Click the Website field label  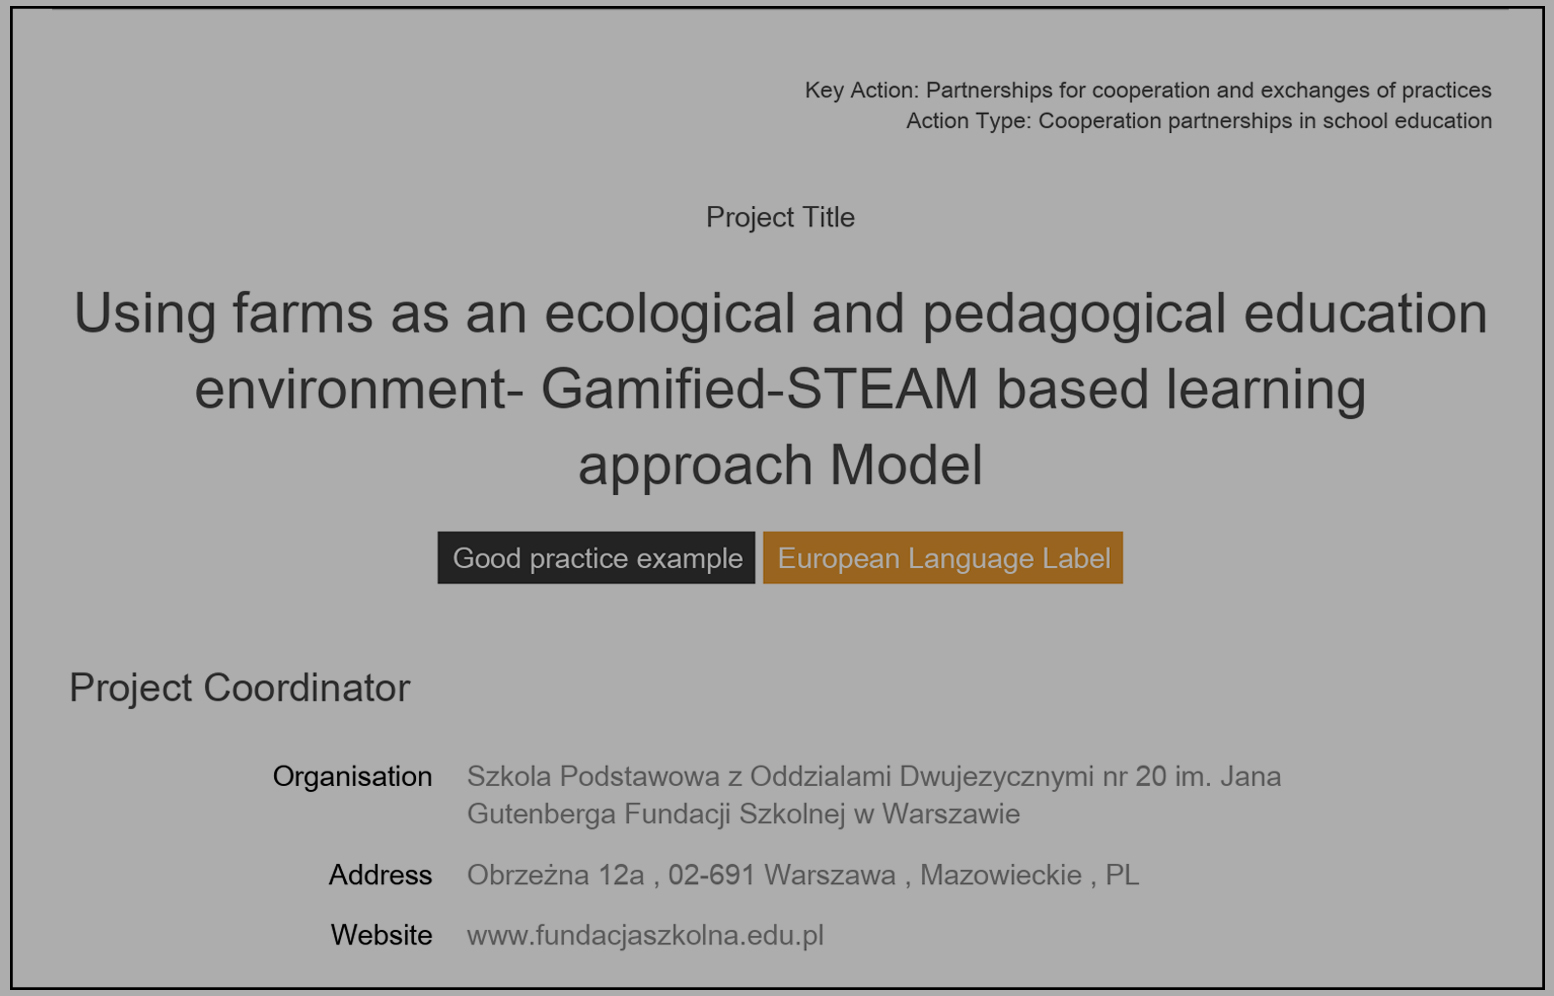click(x=381, y=935)
